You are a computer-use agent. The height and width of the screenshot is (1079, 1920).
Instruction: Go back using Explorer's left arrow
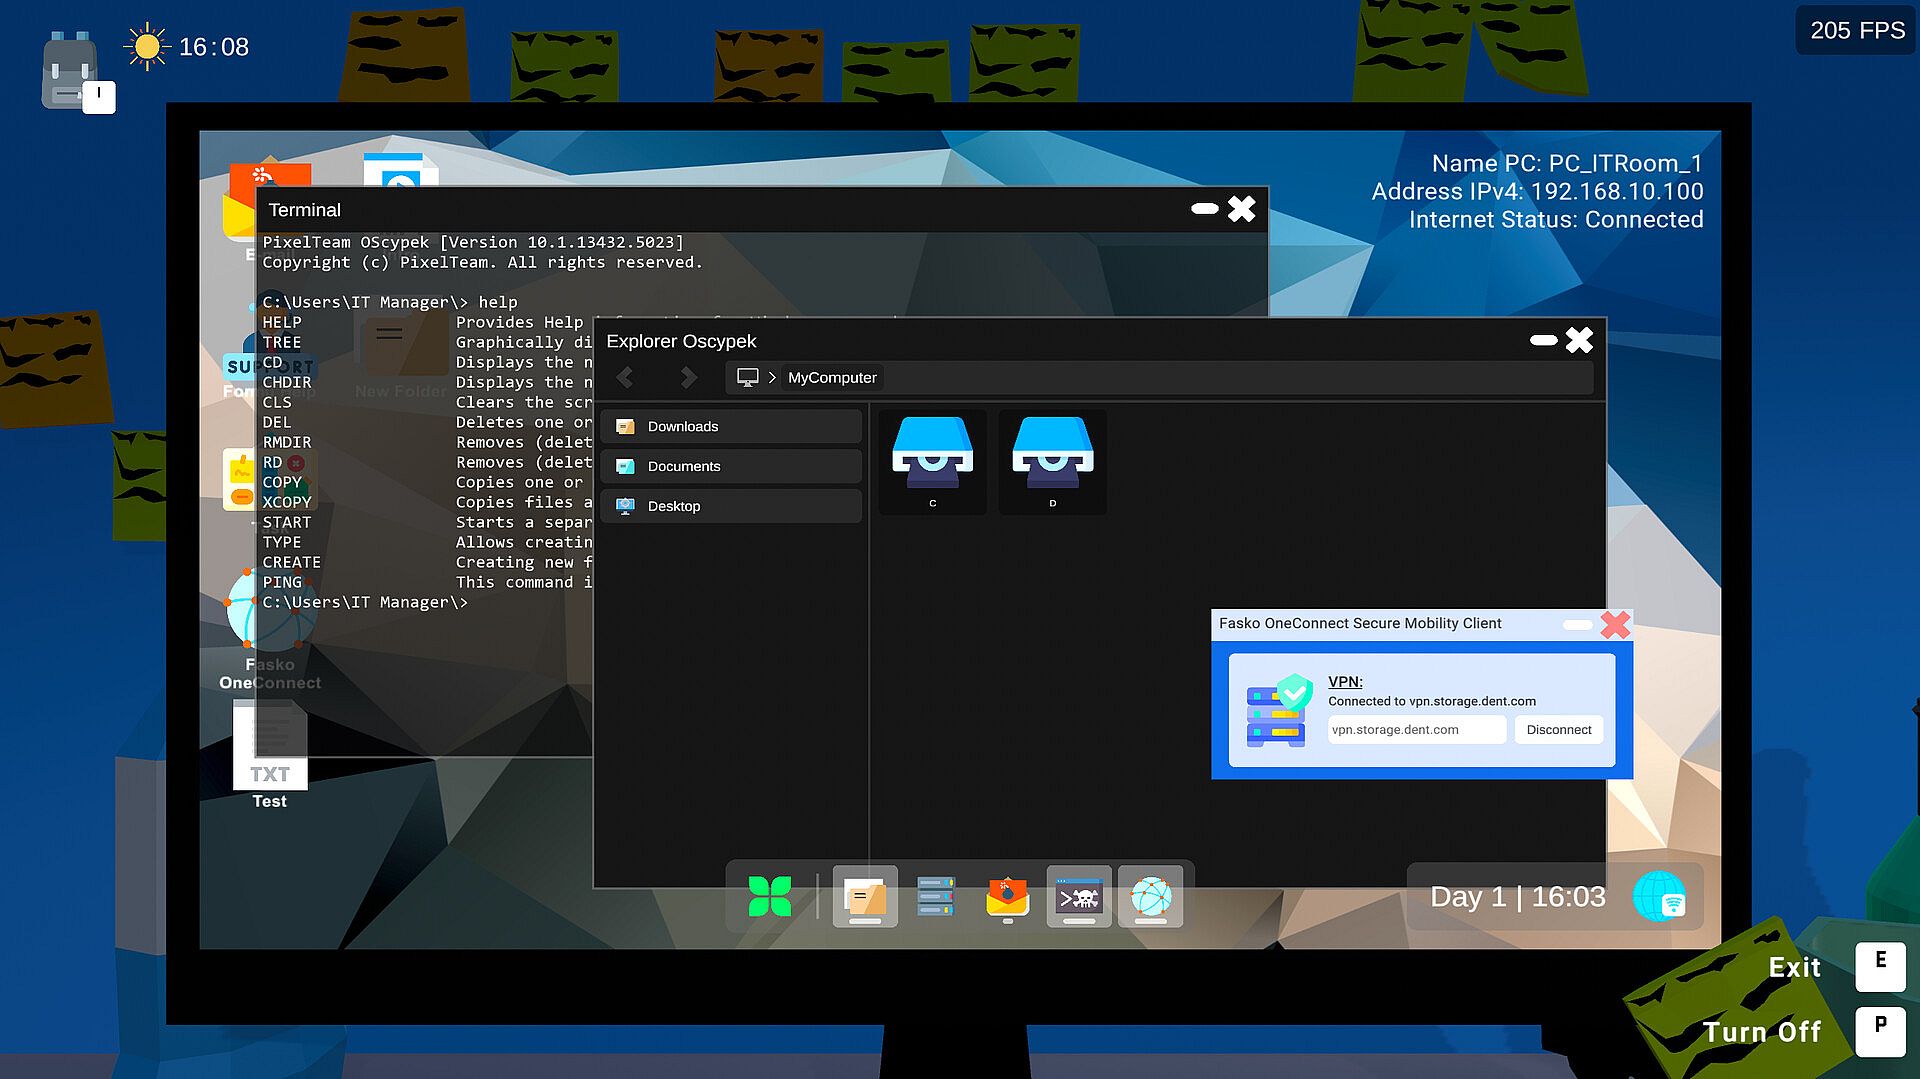click(626, 377)
